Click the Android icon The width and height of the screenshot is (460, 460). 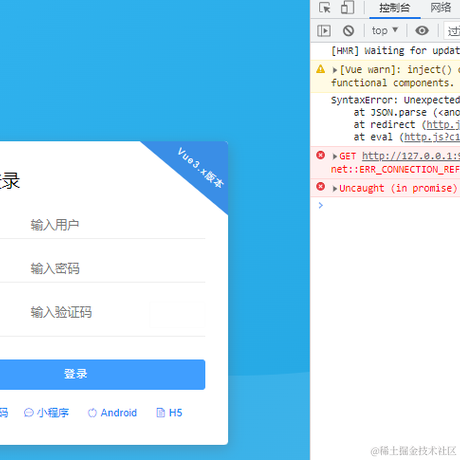[92, 413]
